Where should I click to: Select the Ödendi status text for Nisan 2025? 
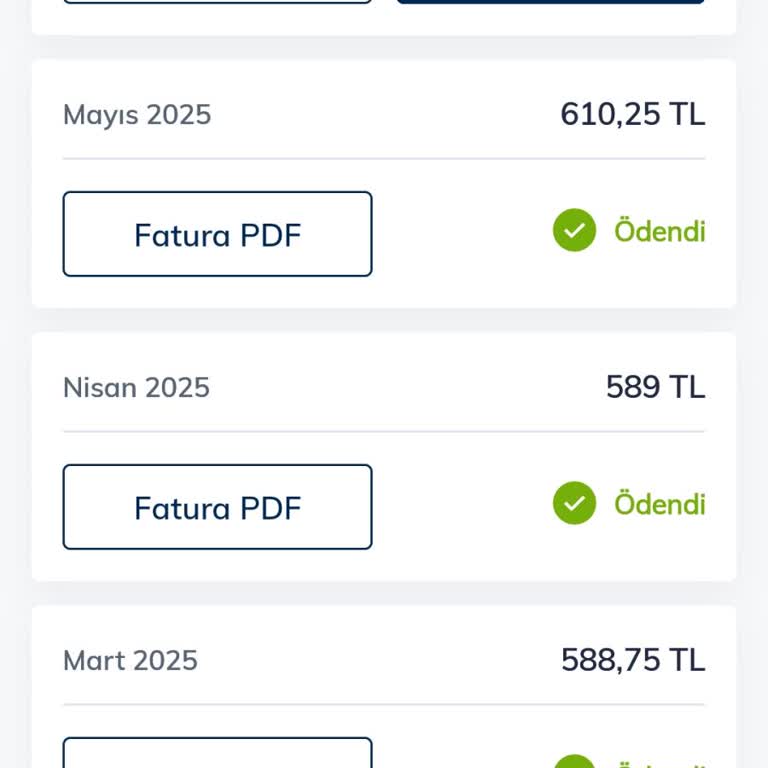[x=659, y=504]
